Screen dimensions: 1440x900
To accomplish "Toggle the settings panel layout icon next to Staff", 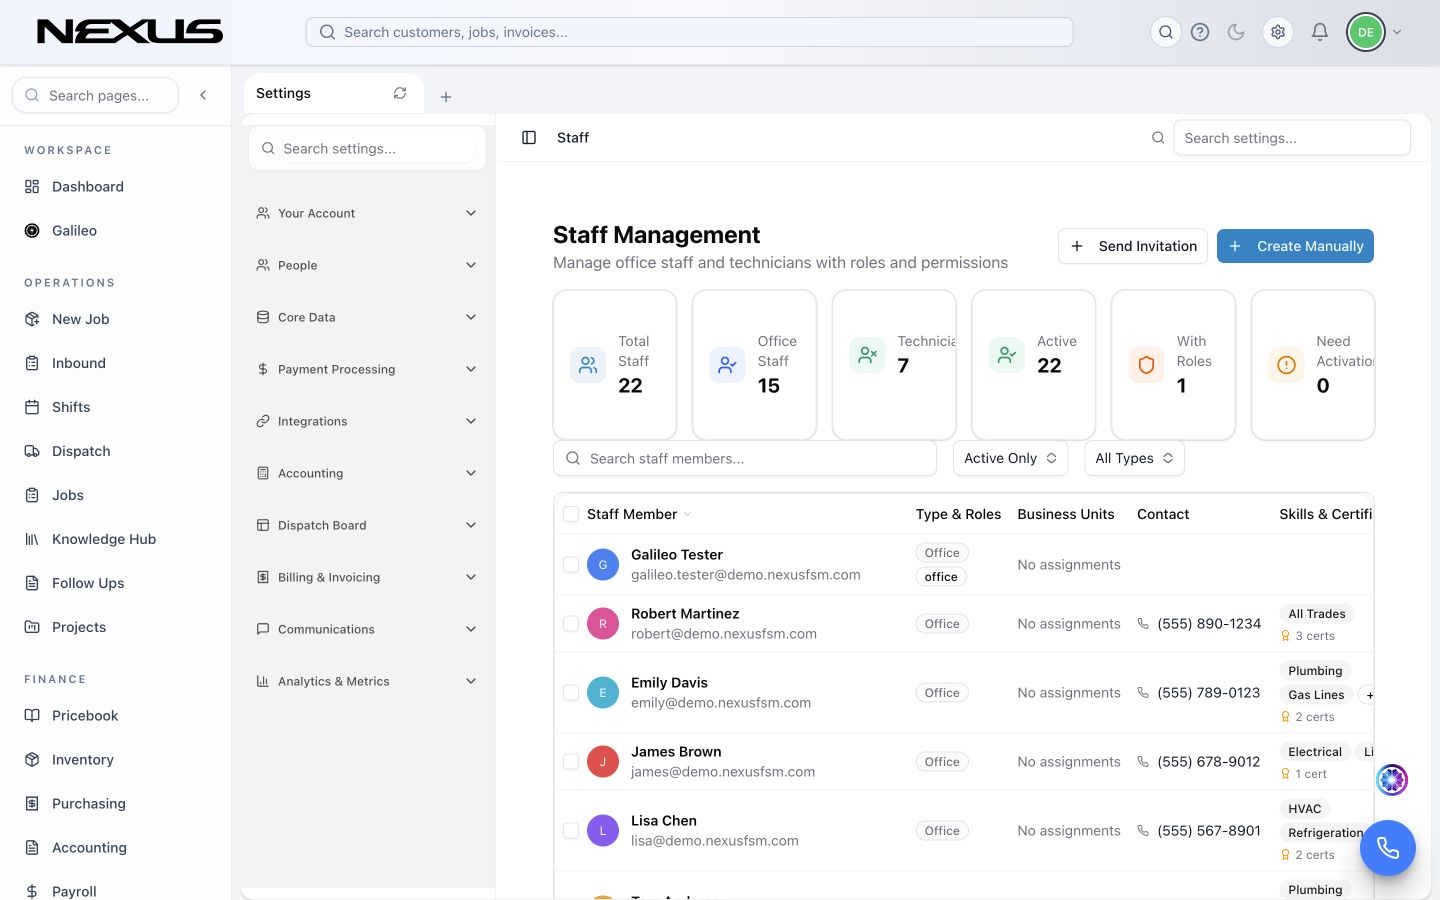I will coord(529,138).
